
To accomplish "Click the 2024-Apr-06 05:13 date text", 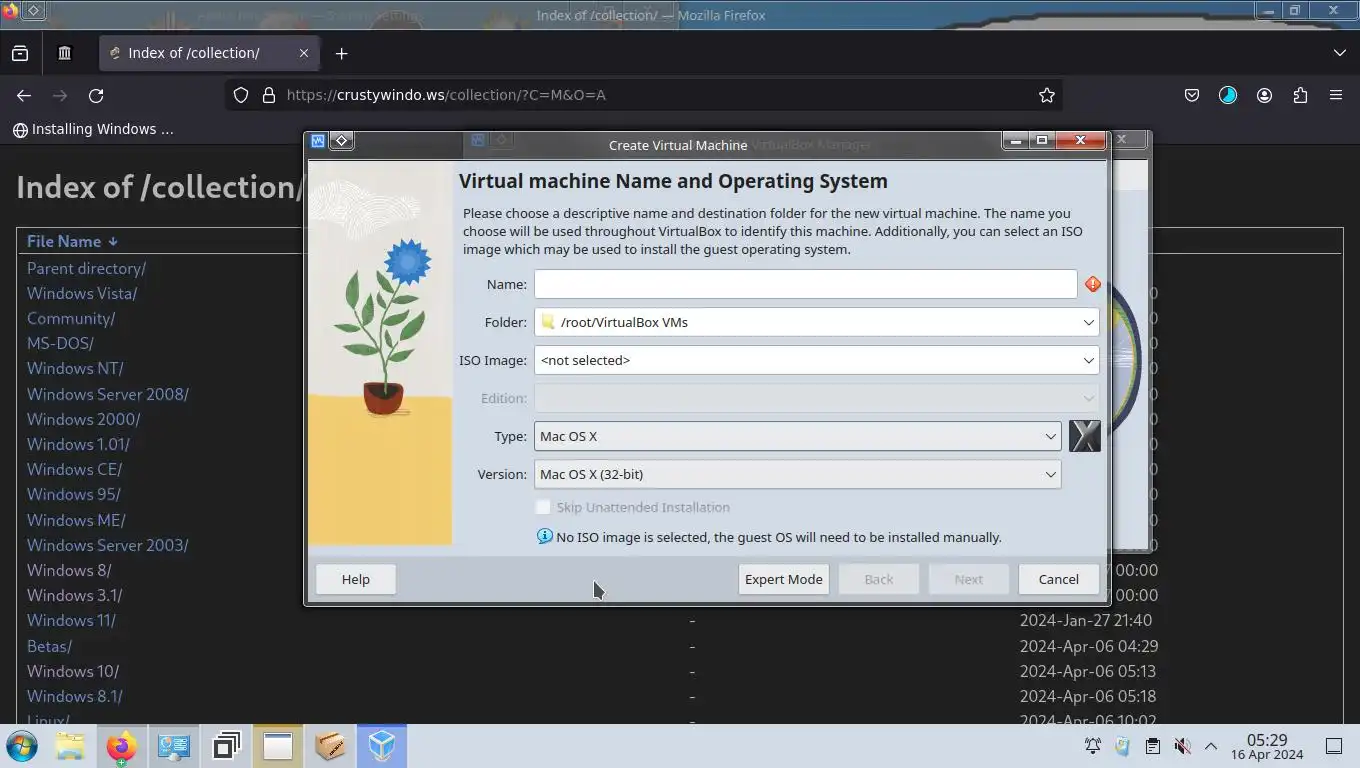I will pyautogui.click(x=1088, y=671).
